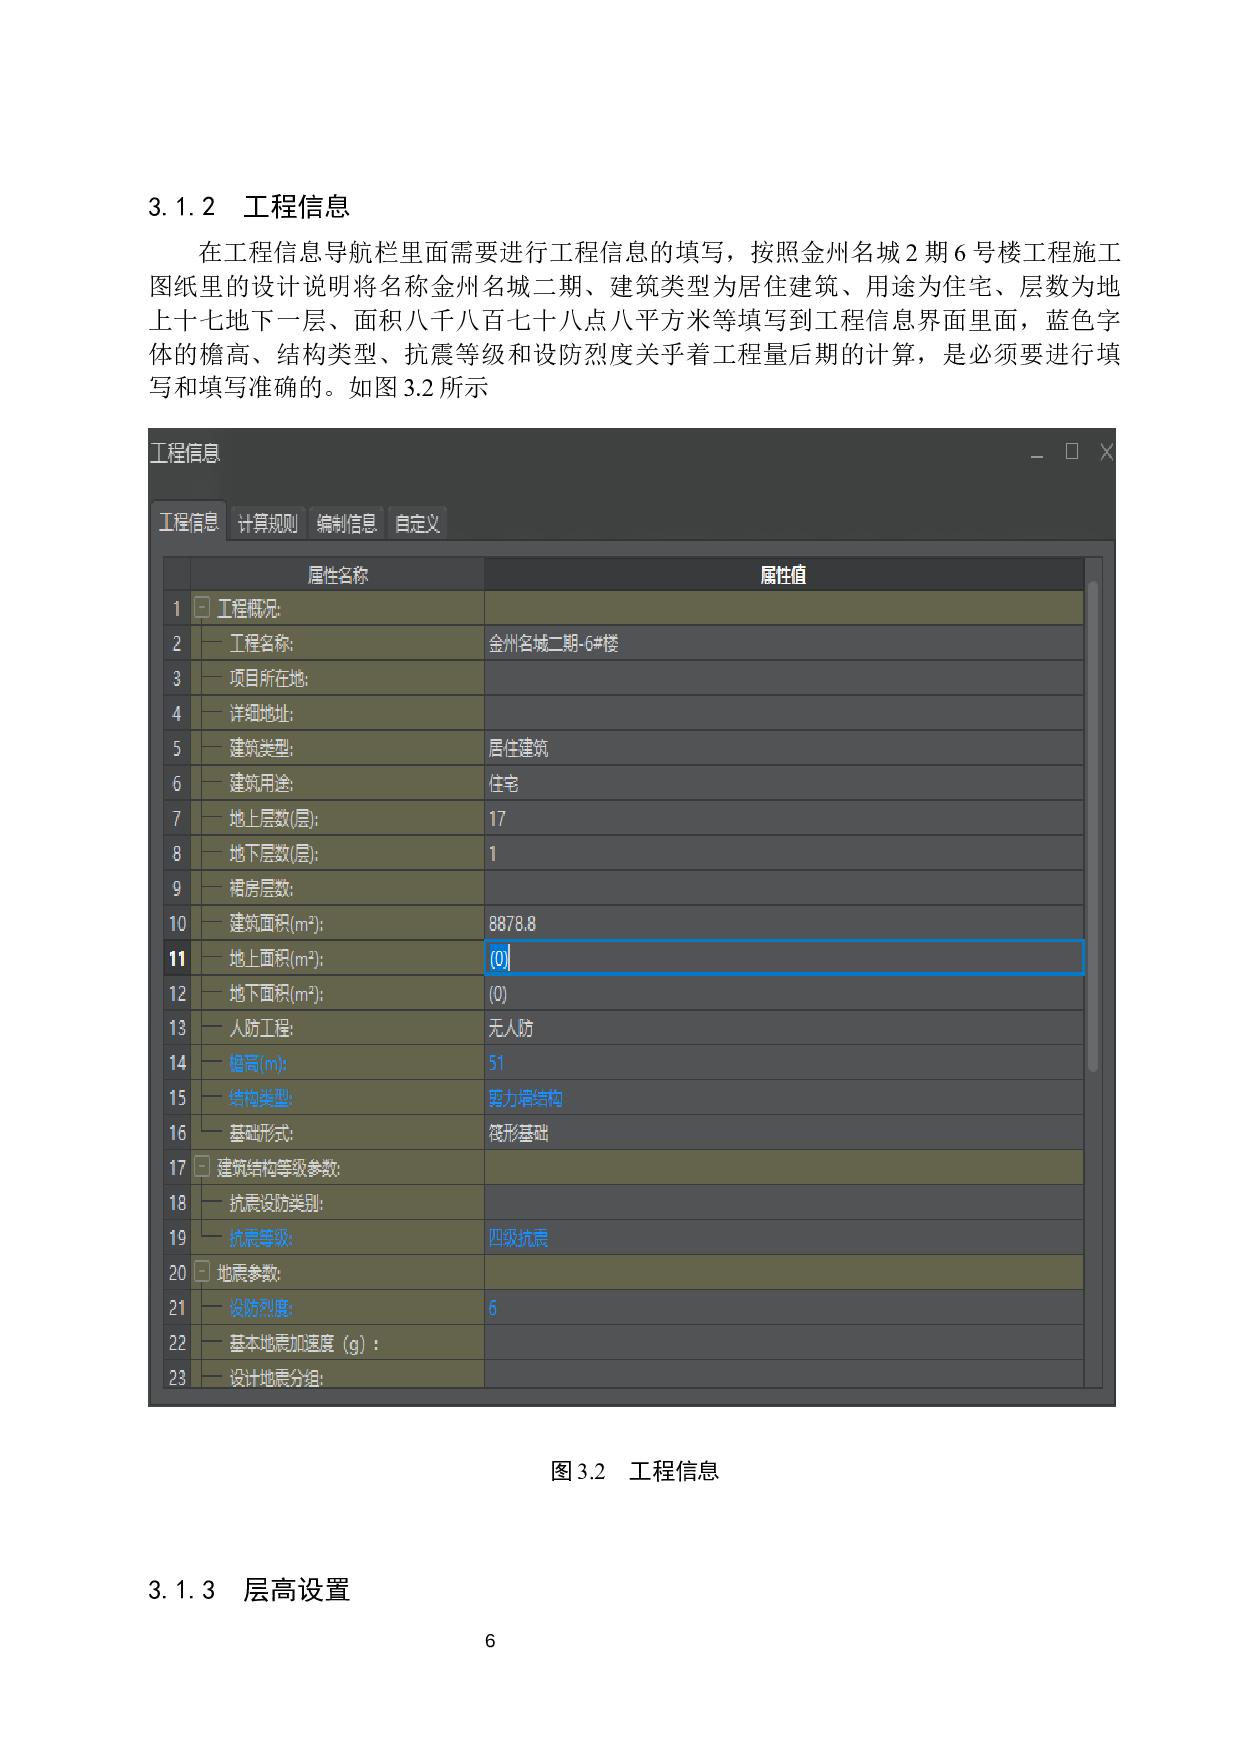Screen dimensions: 1240x1754
Task: Select the 建筑类型 value 居住建筑
Action: click(x=784, y=748)
